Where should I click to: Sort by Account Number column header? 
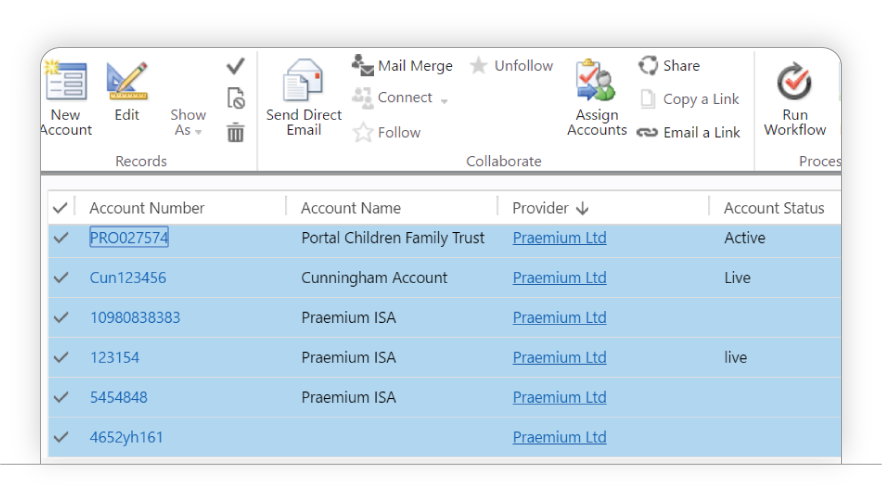click(146, 208)
